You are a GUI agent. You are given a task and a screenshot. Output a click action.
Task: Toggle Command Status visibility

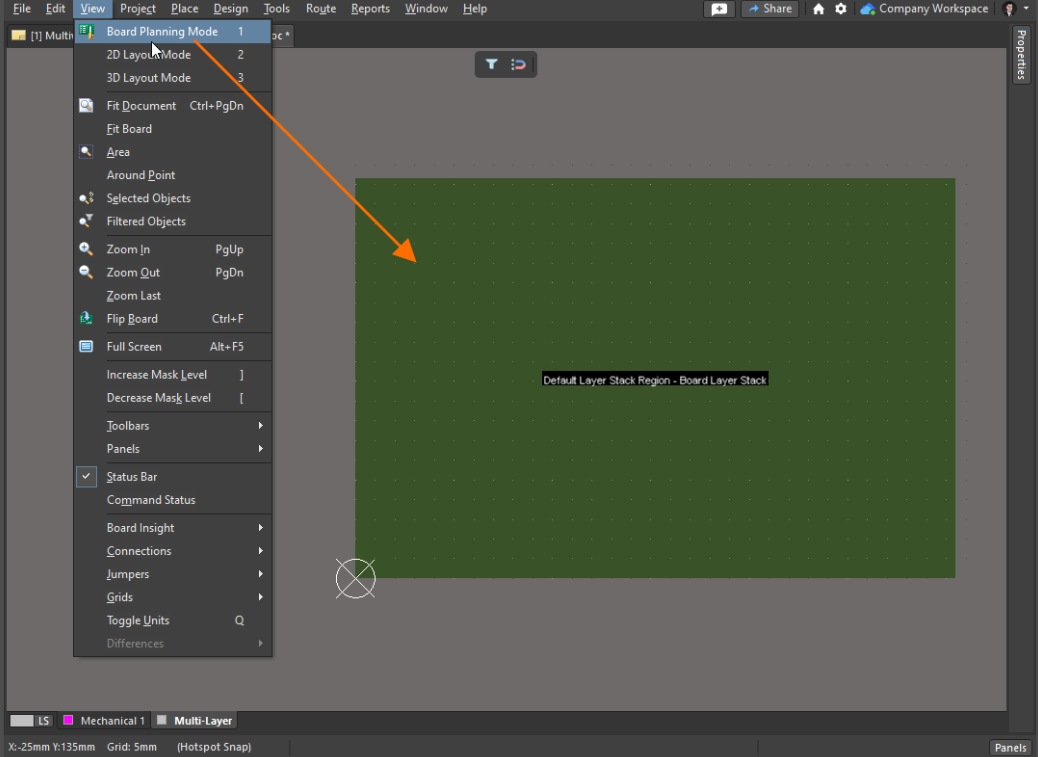(151, 500)
